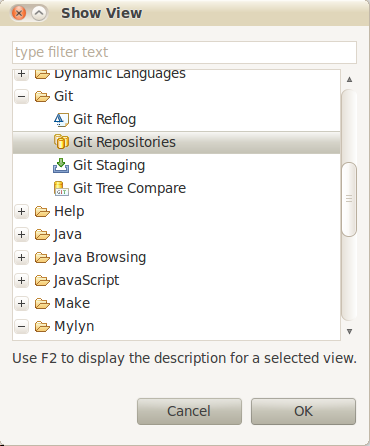The height and width of the screenshot is (446, 370).
Task: Expand the Make category
Action: coord(22,304)
